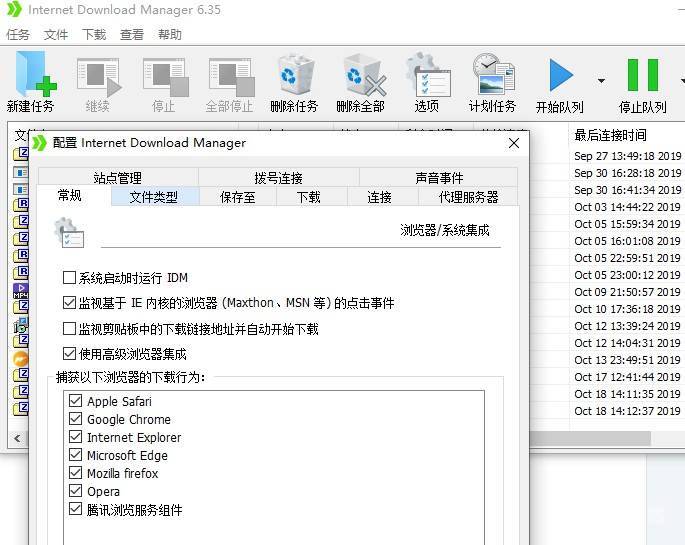Stop the queue with the green pause icon
Screen dimensions: 685x545
643,75
